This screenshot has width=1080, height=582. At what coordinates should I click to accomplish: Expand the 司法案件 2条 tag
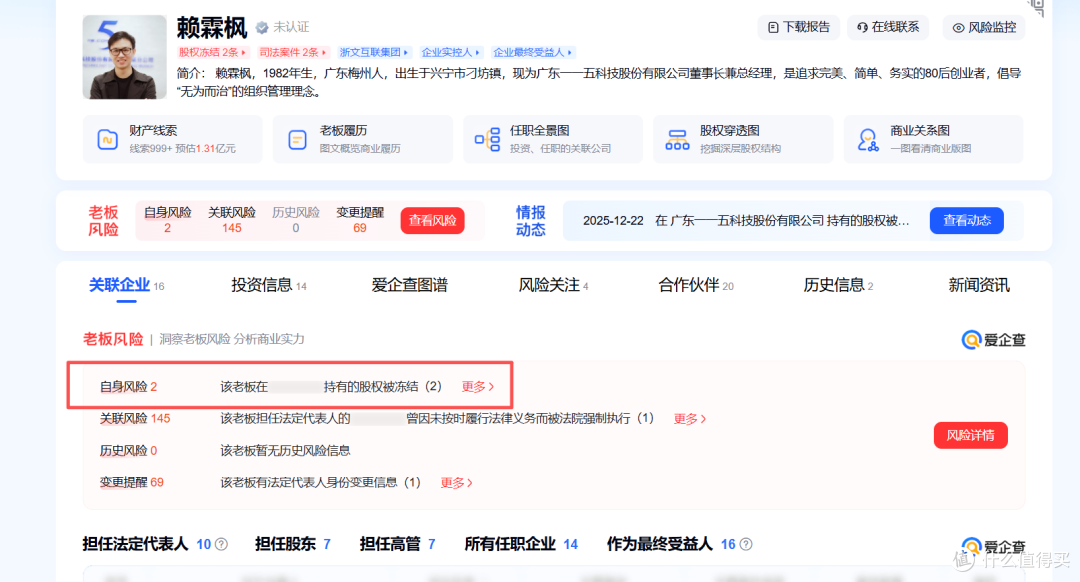[x=293, y=52]
